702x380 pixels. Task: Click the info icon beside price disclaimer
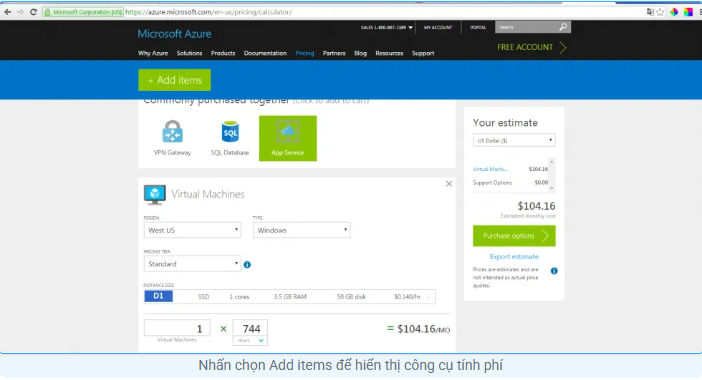(x=554, y=271)
